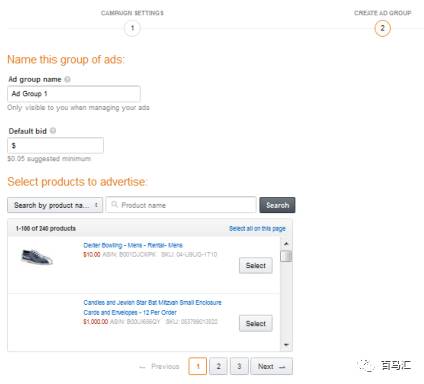Click the Ad group name help icon
The image size is (424, 384).
pos(67,79)
